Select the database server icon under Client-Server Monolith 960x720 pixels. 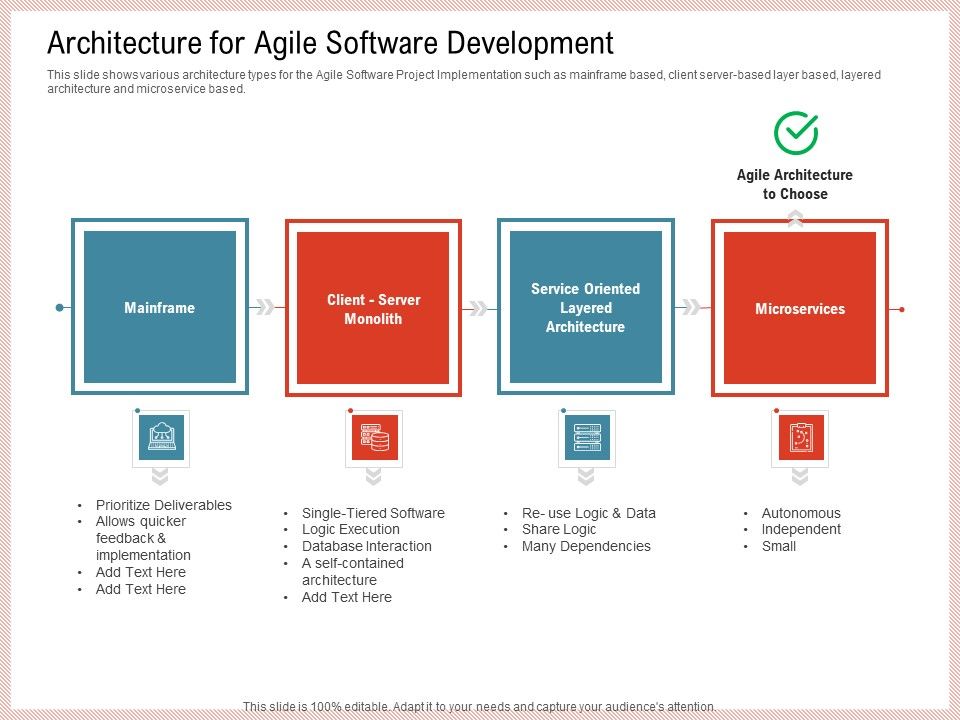(x=374, y=437)
